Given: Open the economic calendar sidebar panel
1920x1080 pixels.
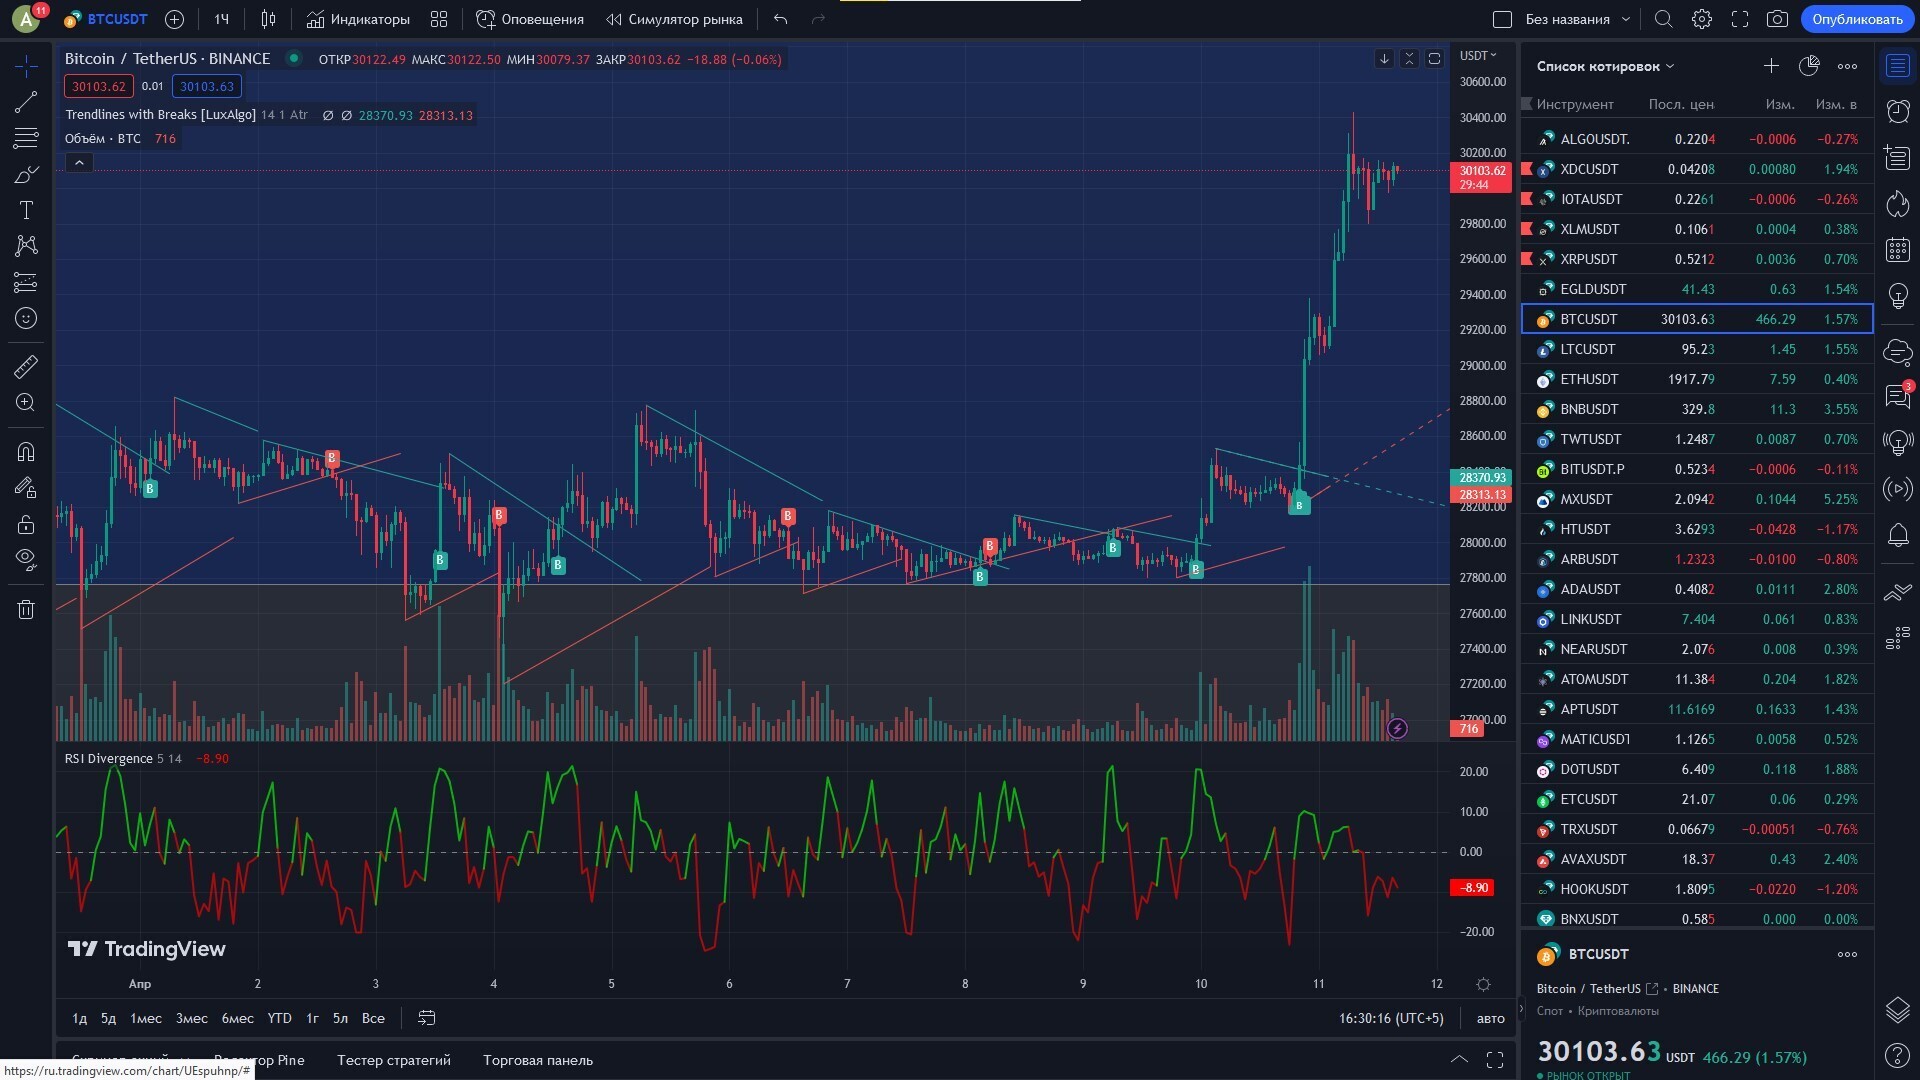Looking at the screenshot, I should point(1897,249).
